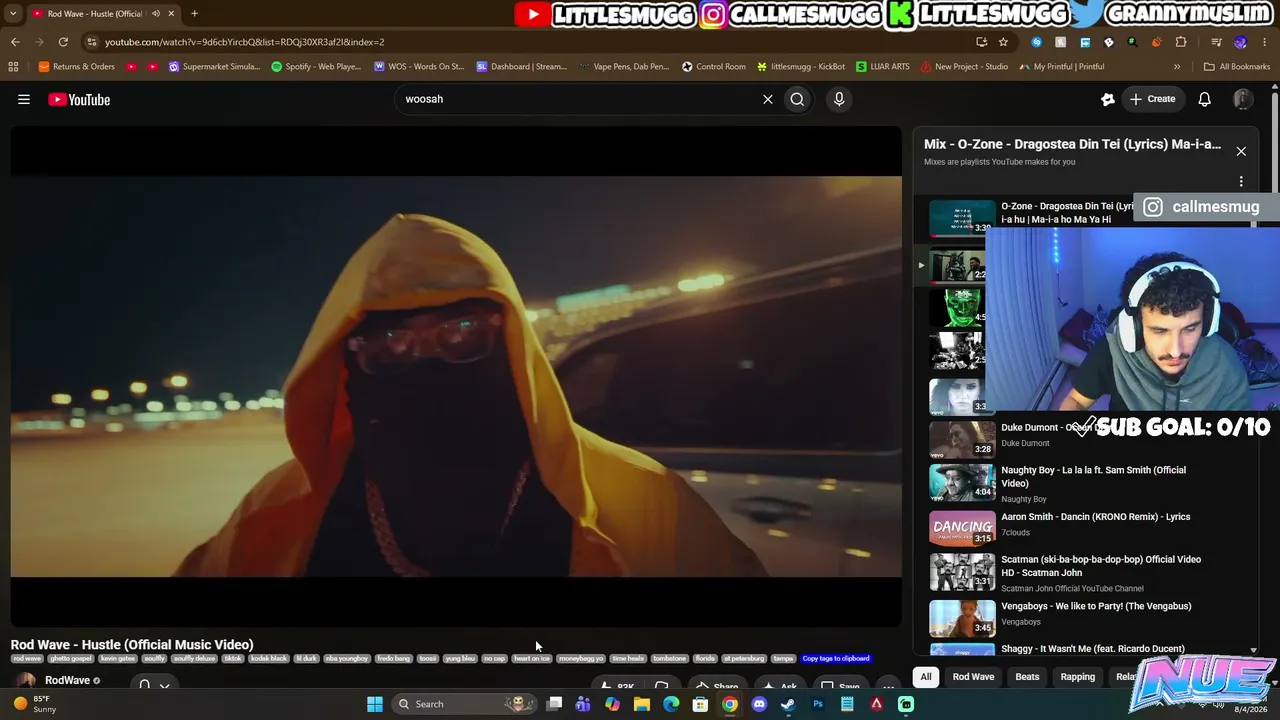Image resolution: width=1280 pixels, height=720 pixels.
Task: Click the Rod Wave Hustle video player
Action: (x=456, y=376)
